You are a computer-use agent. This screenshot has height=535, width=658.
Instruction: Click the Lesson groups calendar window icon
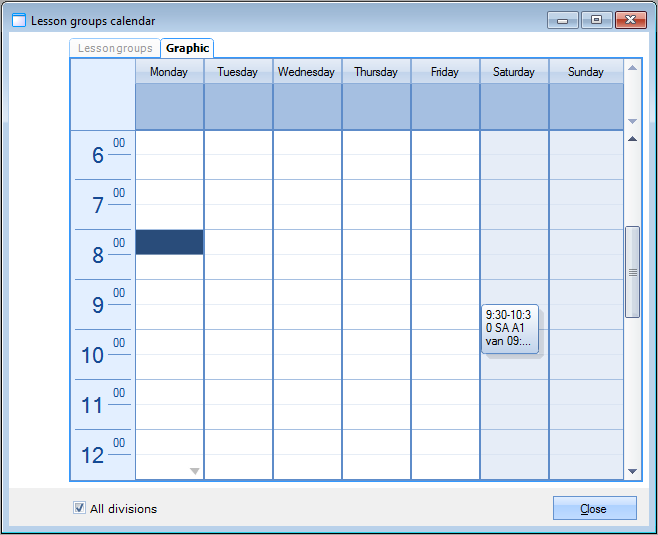click(x=19, y=20)
